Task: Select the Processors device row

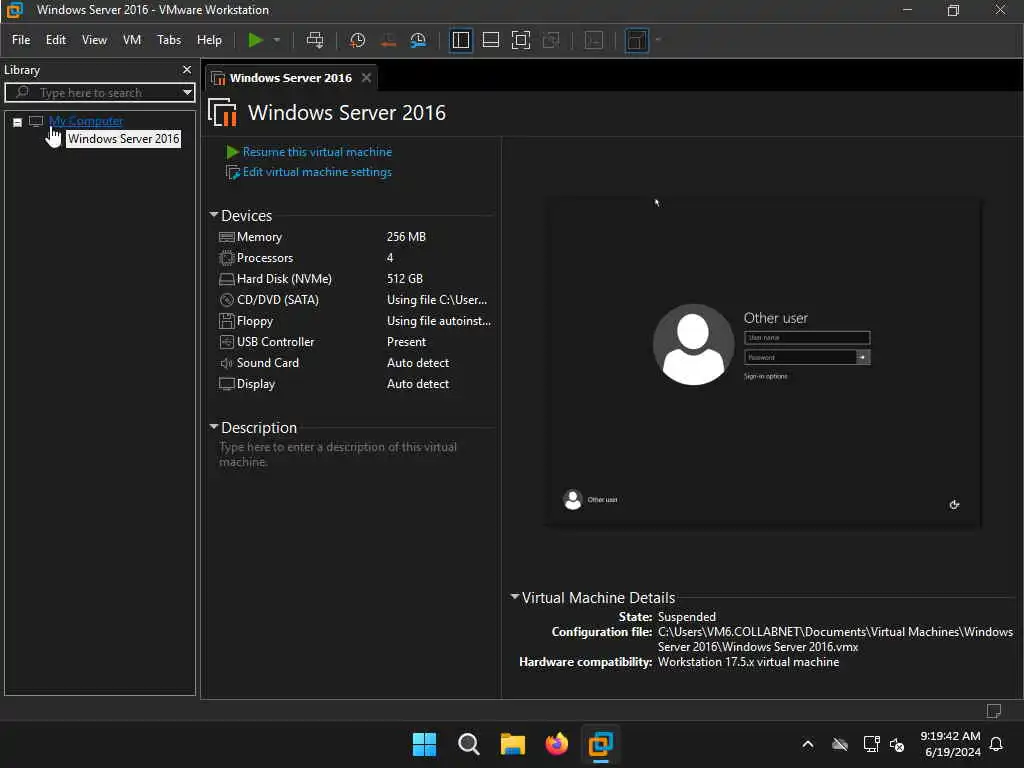Action: [x=355, y=258]
